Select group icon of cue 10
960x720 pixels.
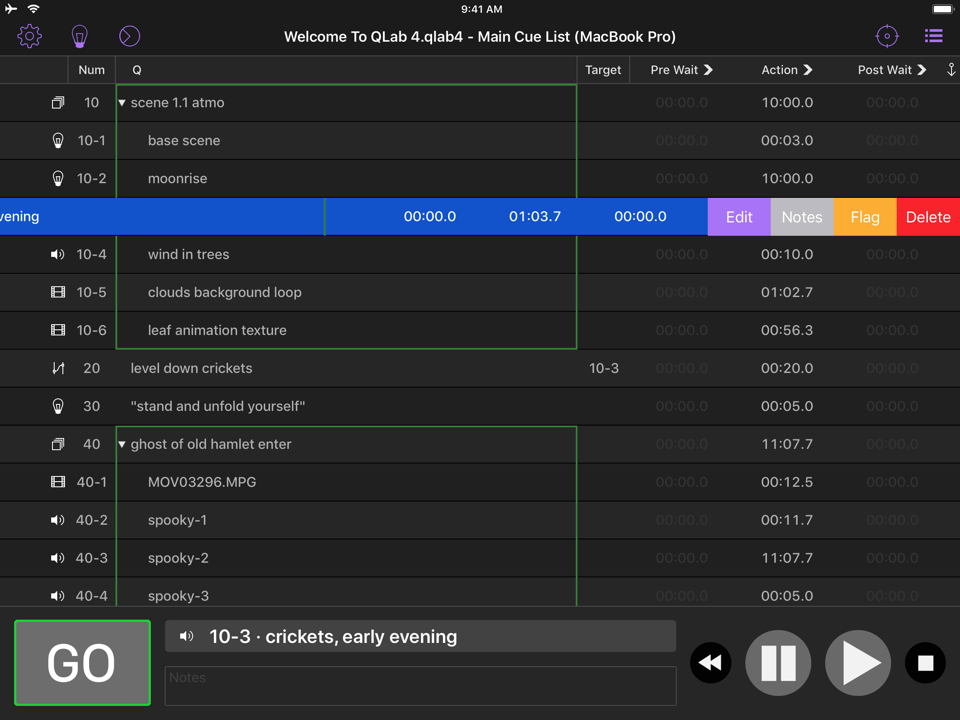pos(58,102)
